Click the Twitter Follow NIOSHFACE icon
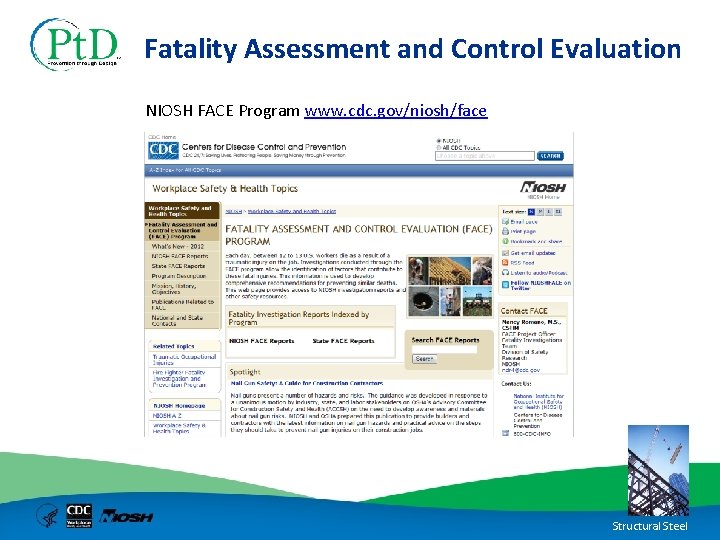 505,285
